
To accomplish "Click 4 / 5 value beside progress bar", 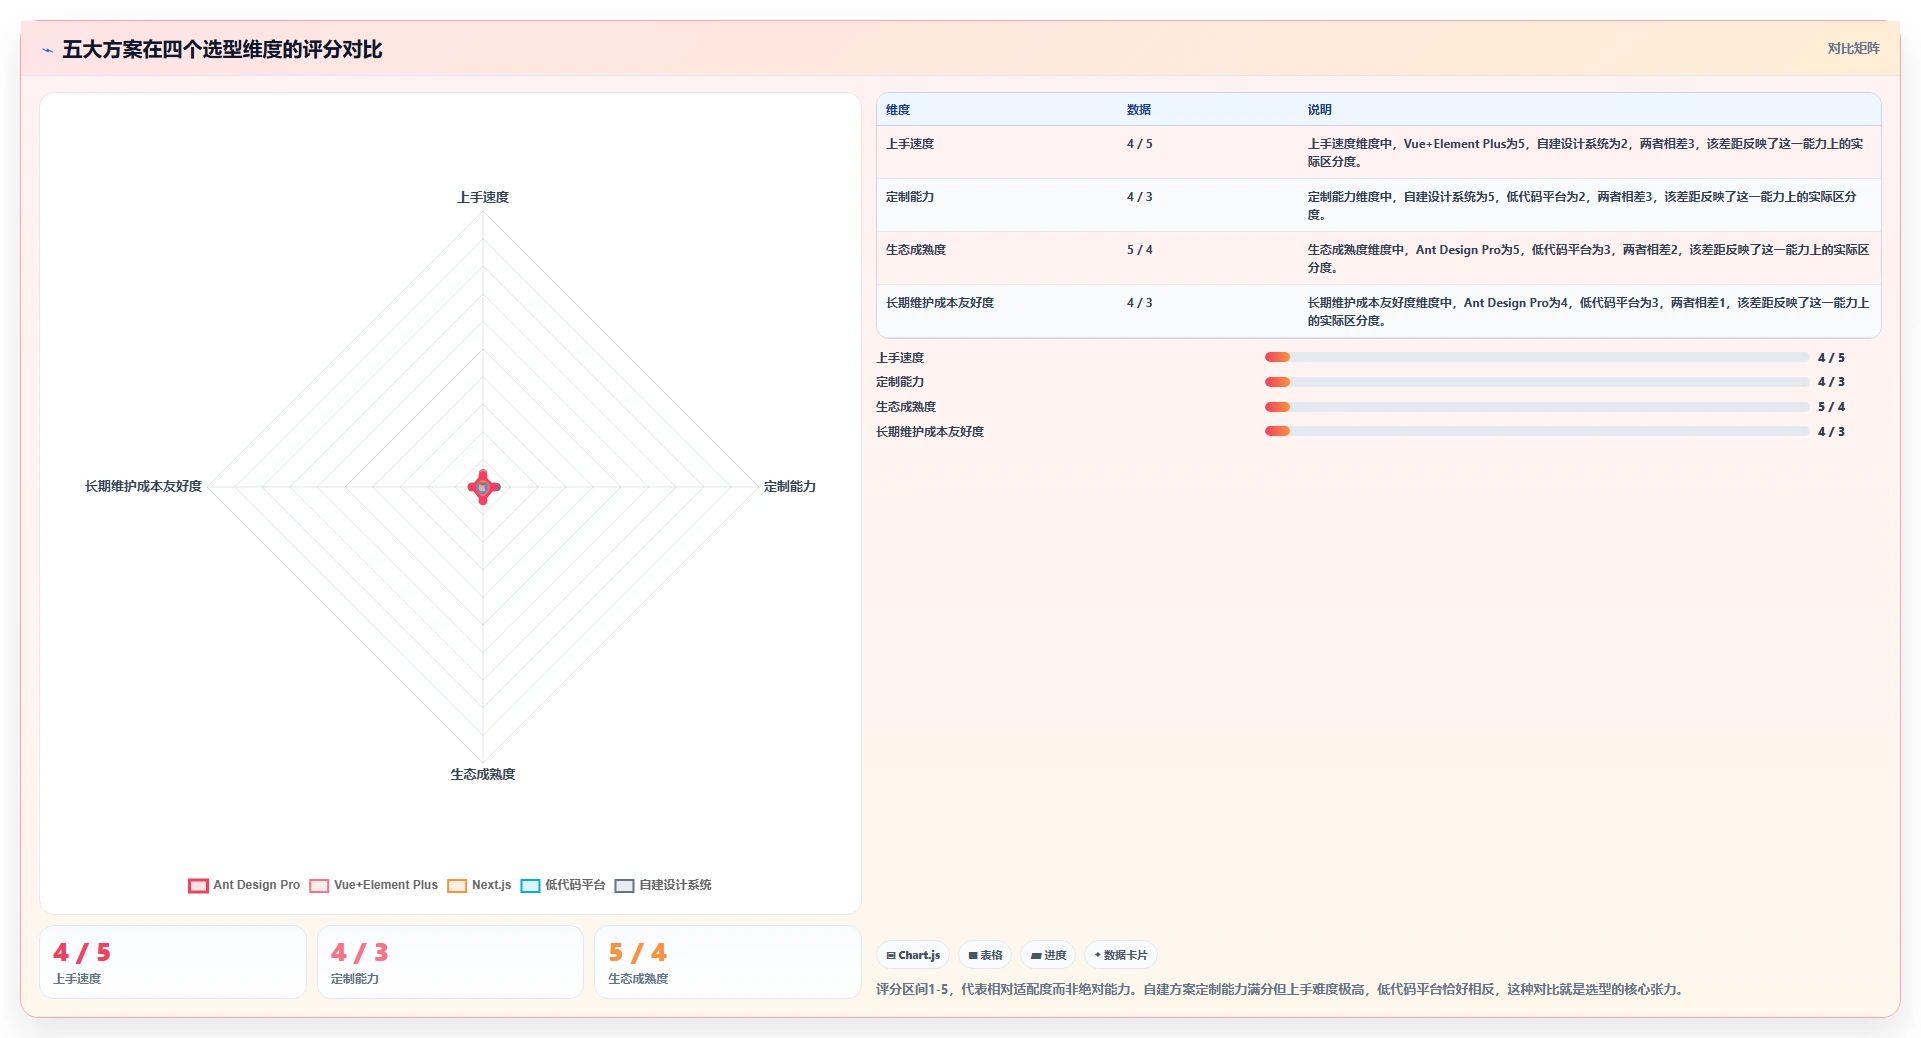I will tap(1831, 358).
